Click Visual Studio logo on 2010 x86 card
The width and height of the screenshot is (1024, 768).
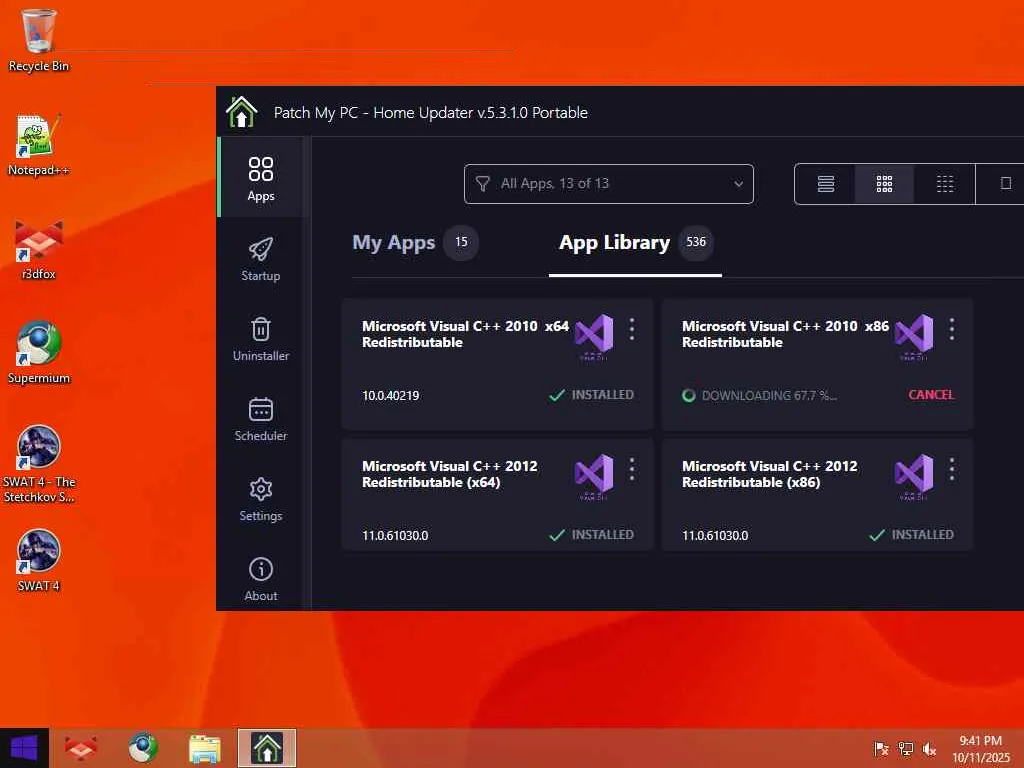[914, 336]
